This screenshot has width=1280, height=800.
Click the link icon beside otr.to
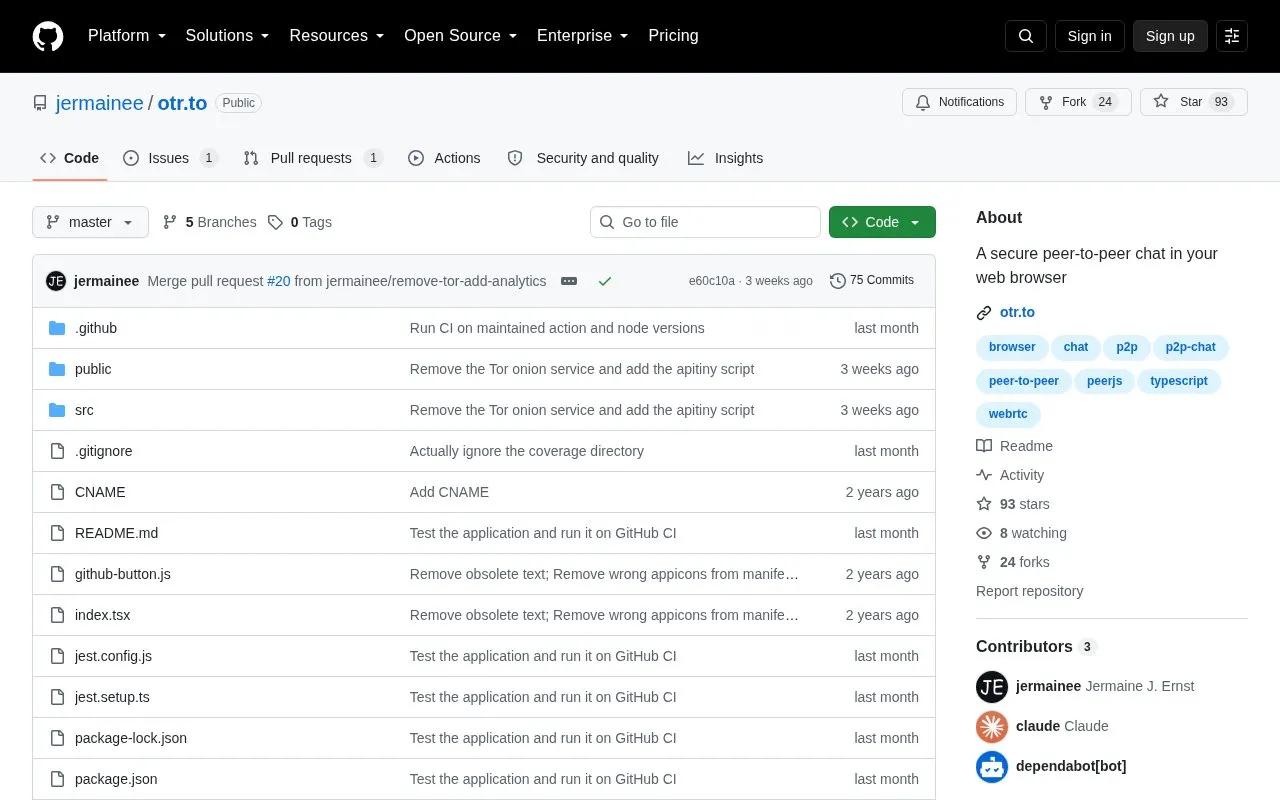(x=984, y=313)
